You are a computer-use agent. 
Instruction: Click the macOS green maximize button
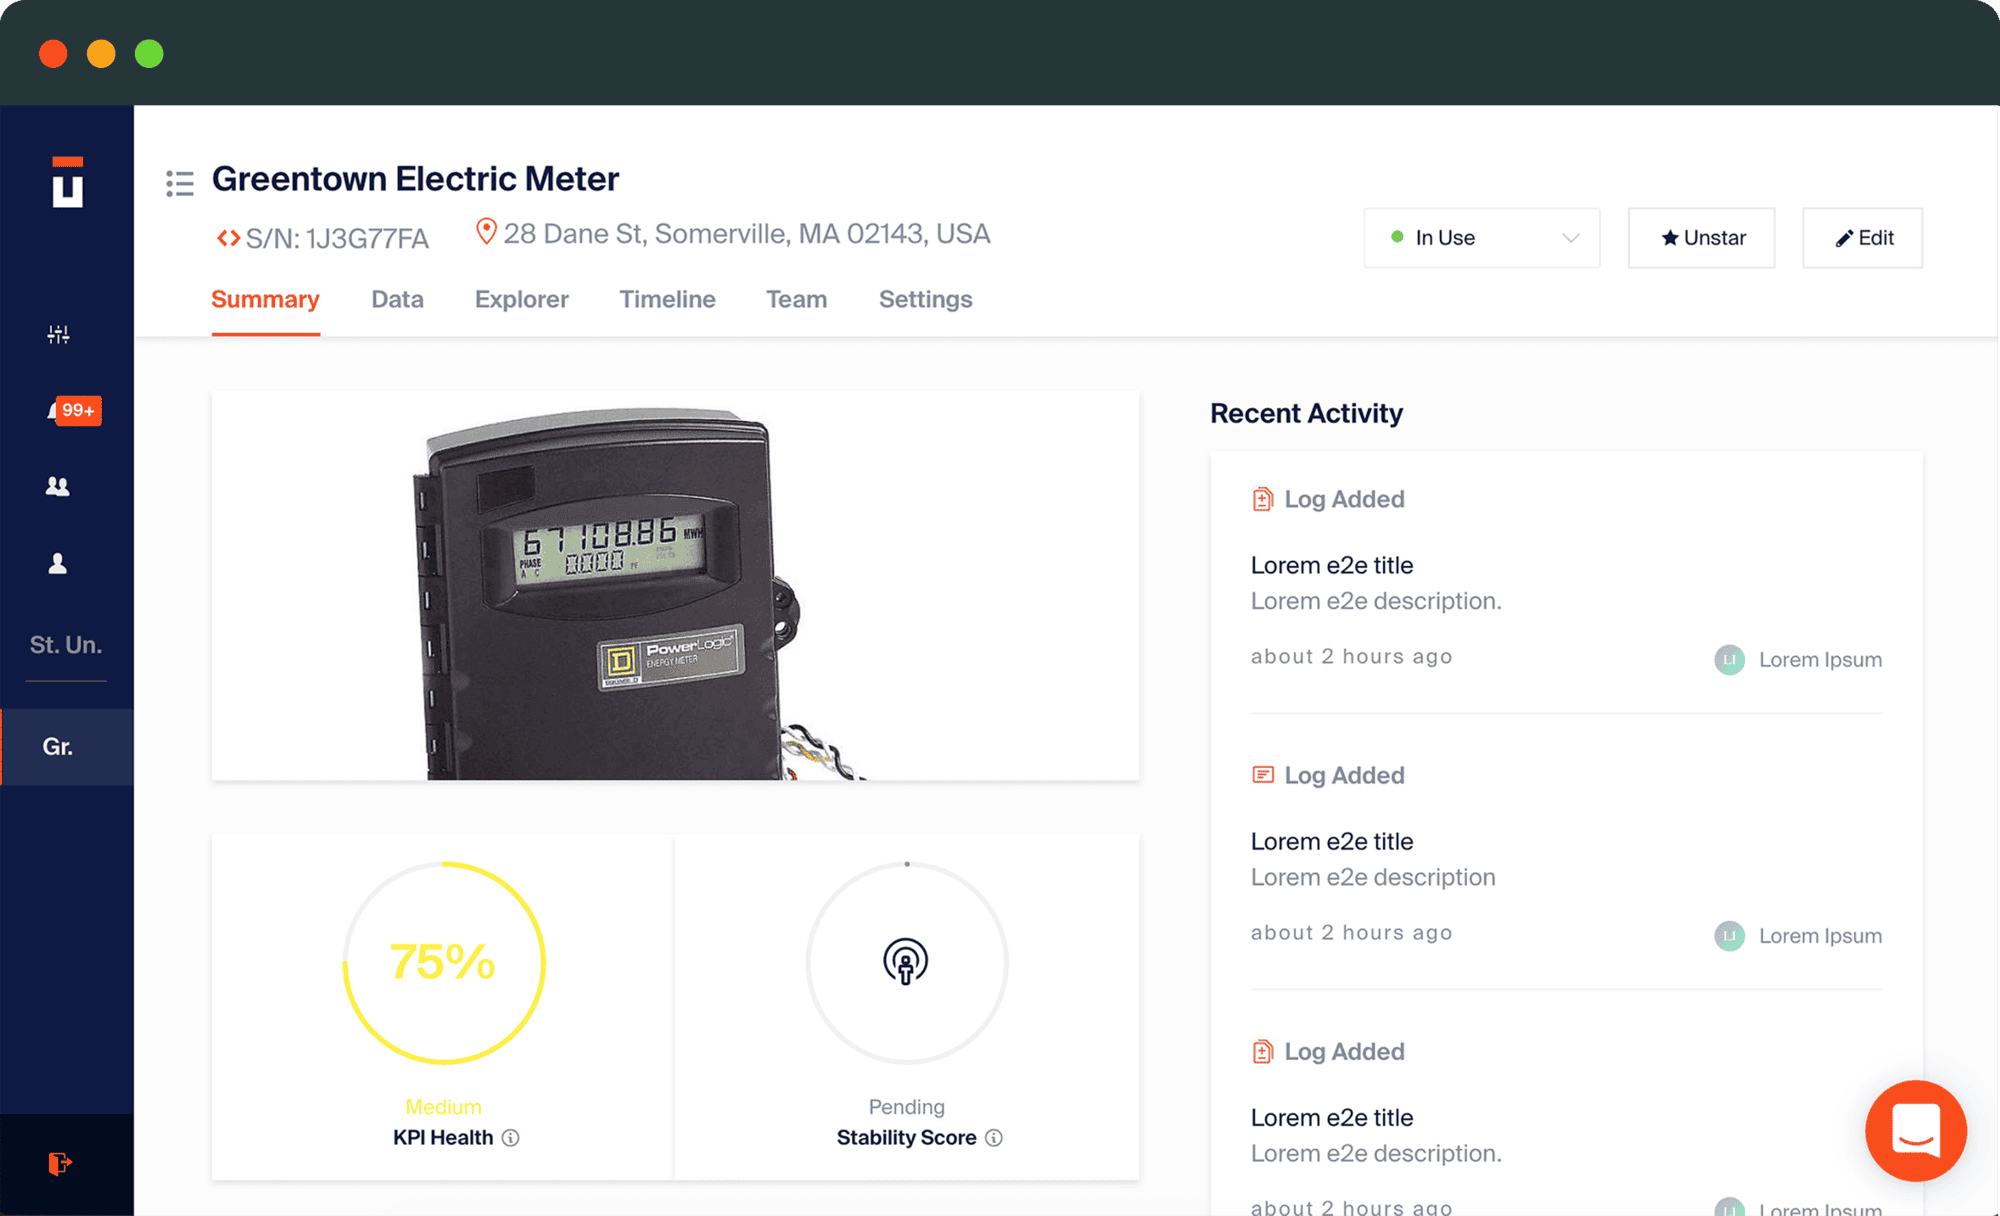click(x=149, y=53)
